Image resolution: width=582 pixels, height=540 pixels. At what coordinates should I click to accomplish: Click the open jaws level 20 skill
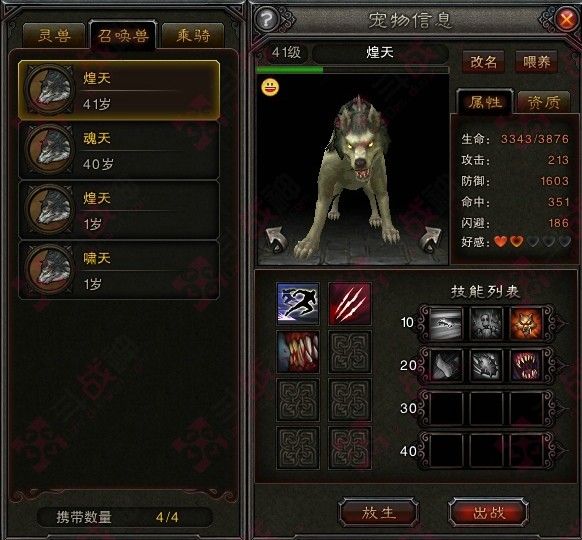coord(526,366)
